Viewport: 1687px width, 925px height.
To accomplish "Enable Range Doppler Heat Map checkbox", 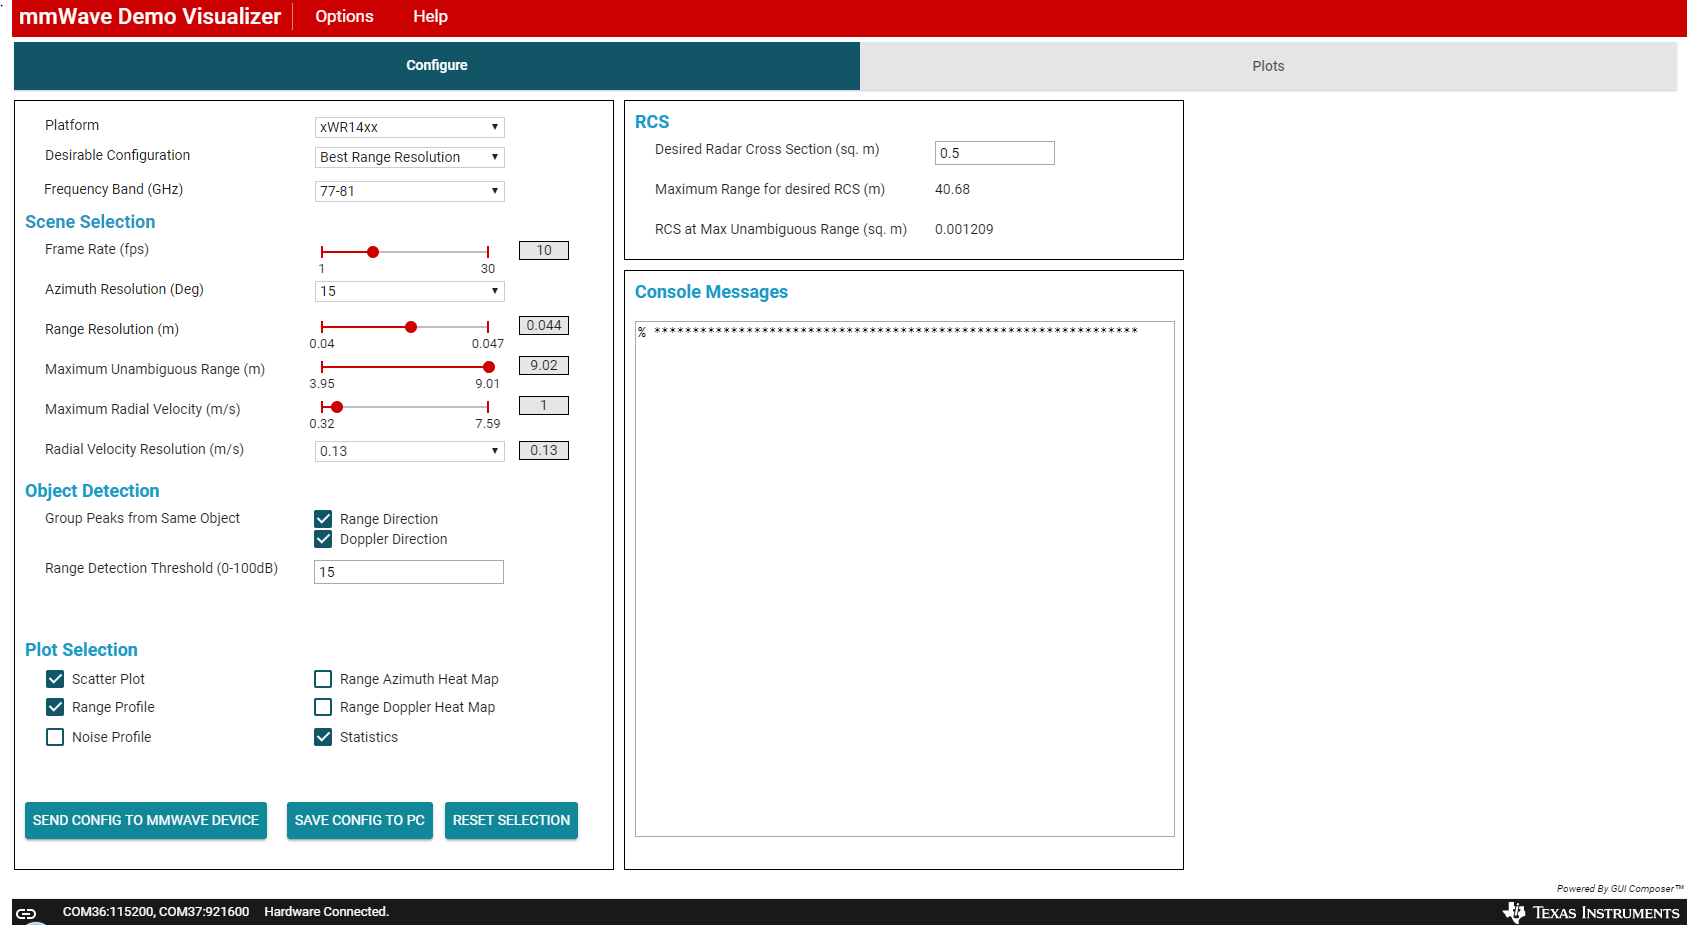I will click(x=323, y=707).
